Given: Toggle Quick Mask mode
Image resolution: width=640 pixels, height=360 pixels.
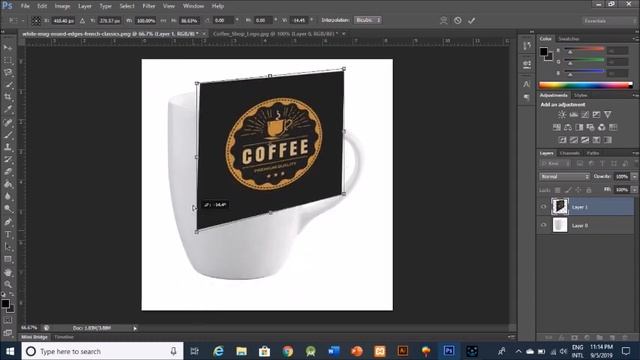Looking at the screenshot, I should [8, 320].
